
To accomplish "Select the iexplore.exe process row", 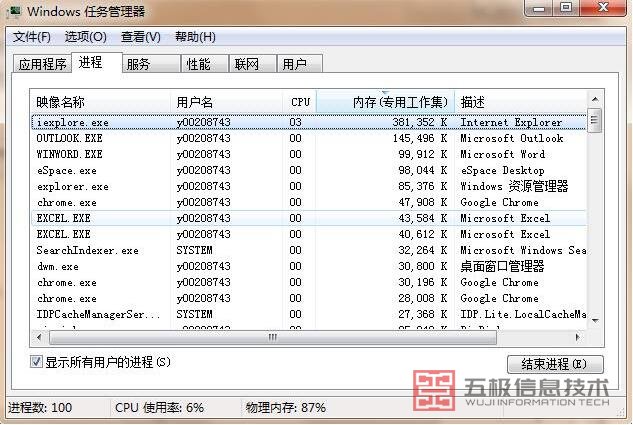I will 309,122.
